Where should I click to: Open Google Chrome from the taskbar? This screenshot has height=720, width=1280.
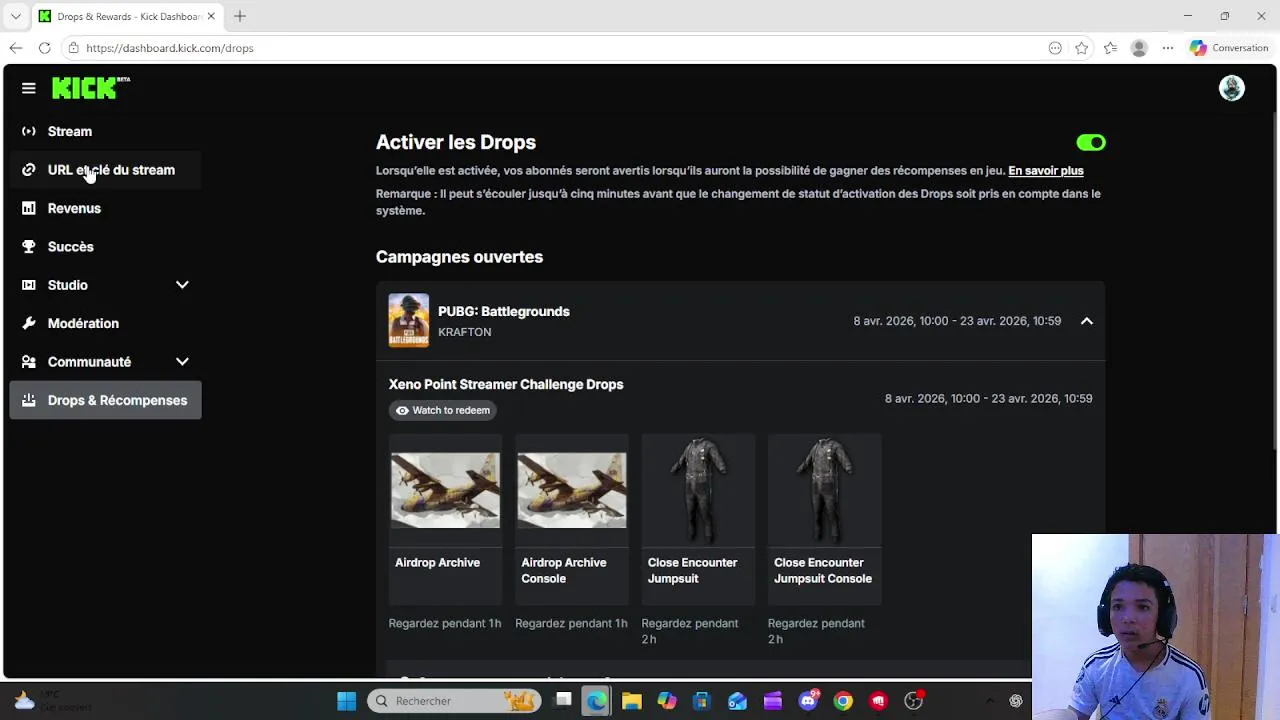[843, 701]
